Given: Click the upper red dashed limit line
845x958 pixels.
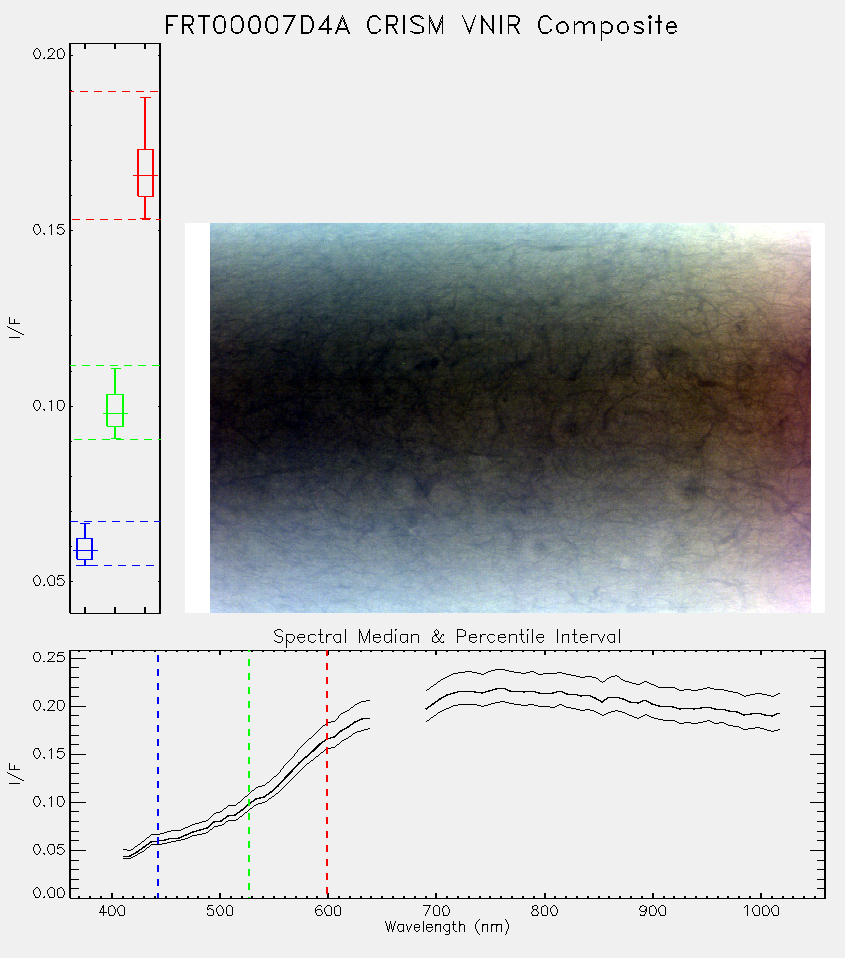Looking at the screenshot, I should point(115,91).
